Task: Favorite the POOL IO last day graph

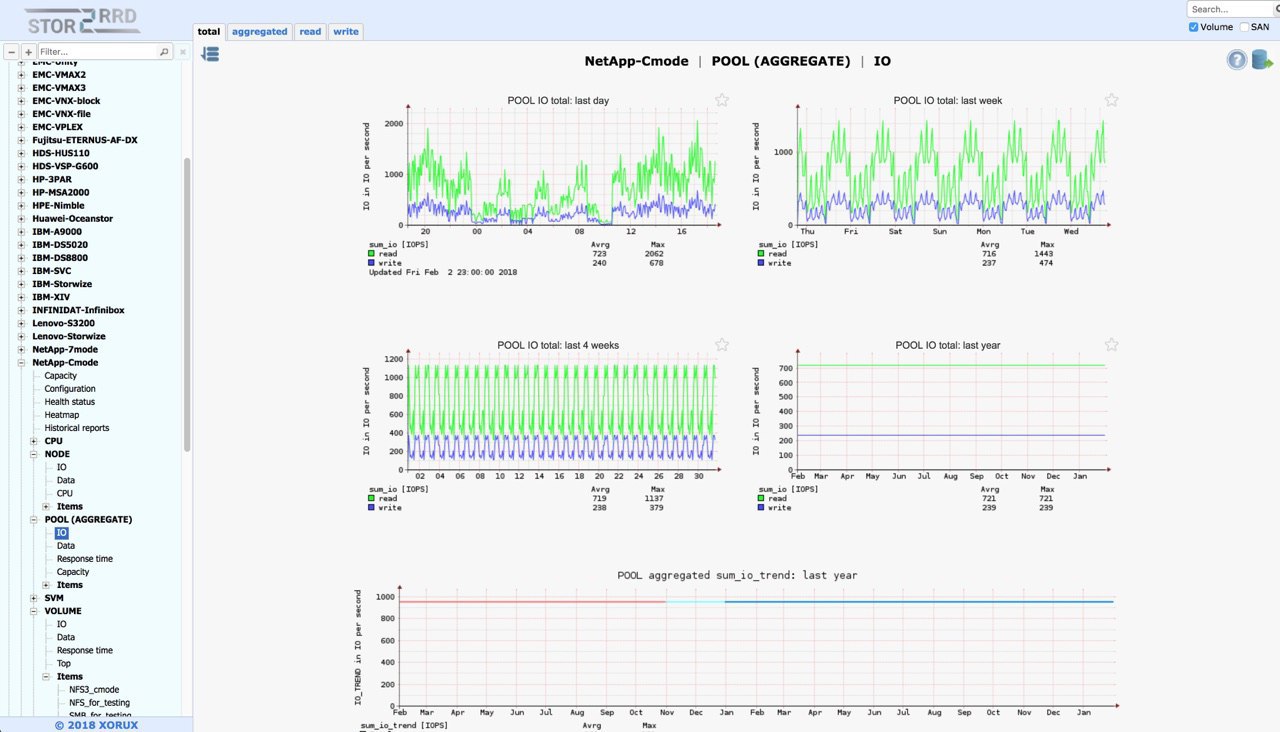Action: [x=721, y=100]
